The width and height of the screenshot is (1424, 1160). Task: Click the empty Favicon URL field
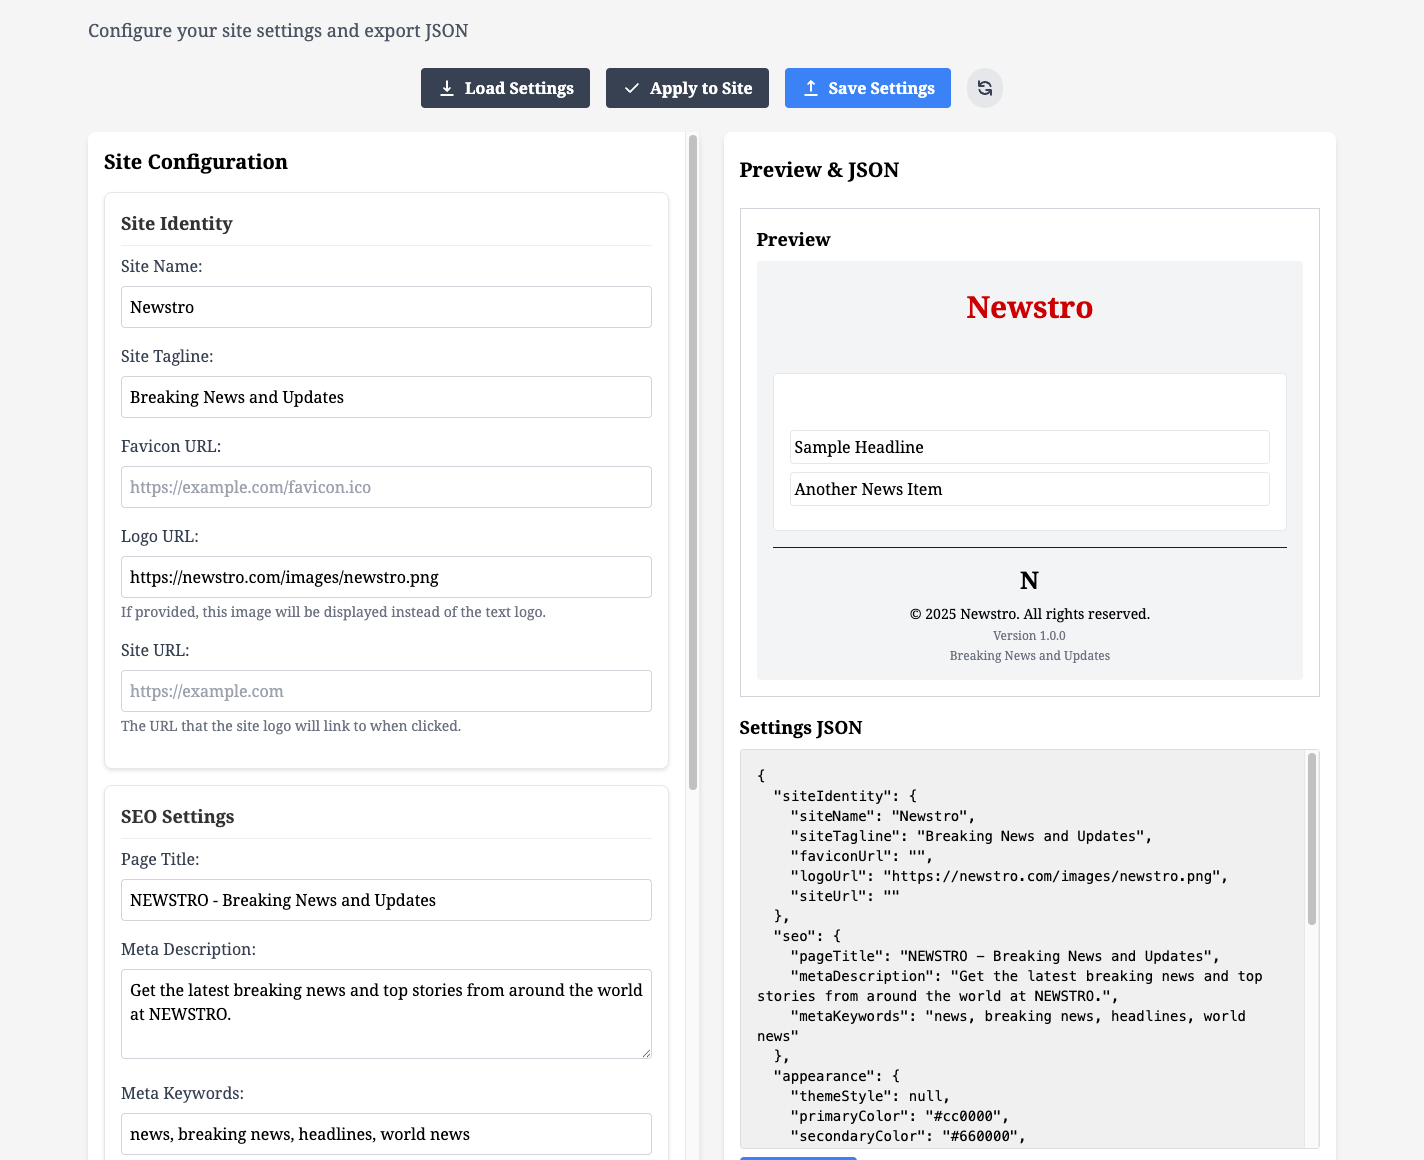coord(386,487)
